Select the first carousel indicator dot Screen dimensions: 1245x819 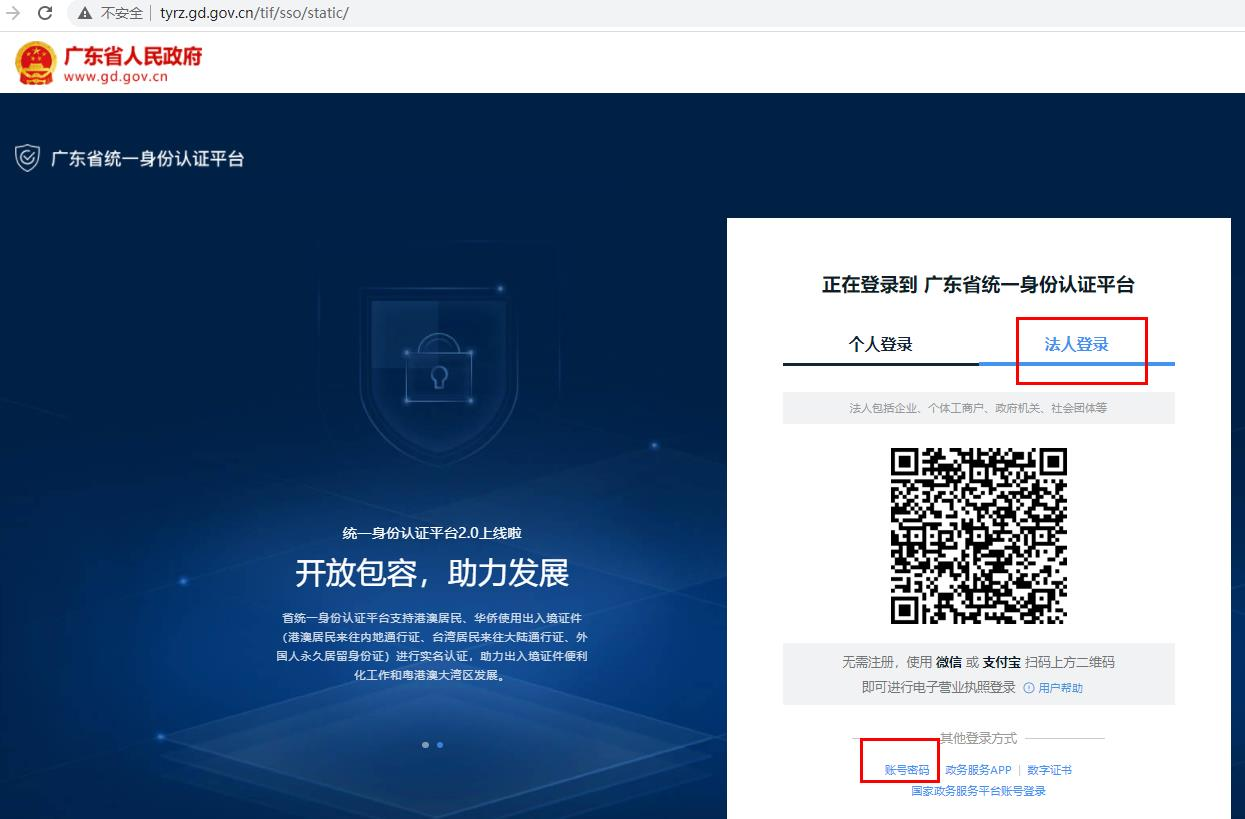point(426,745)
